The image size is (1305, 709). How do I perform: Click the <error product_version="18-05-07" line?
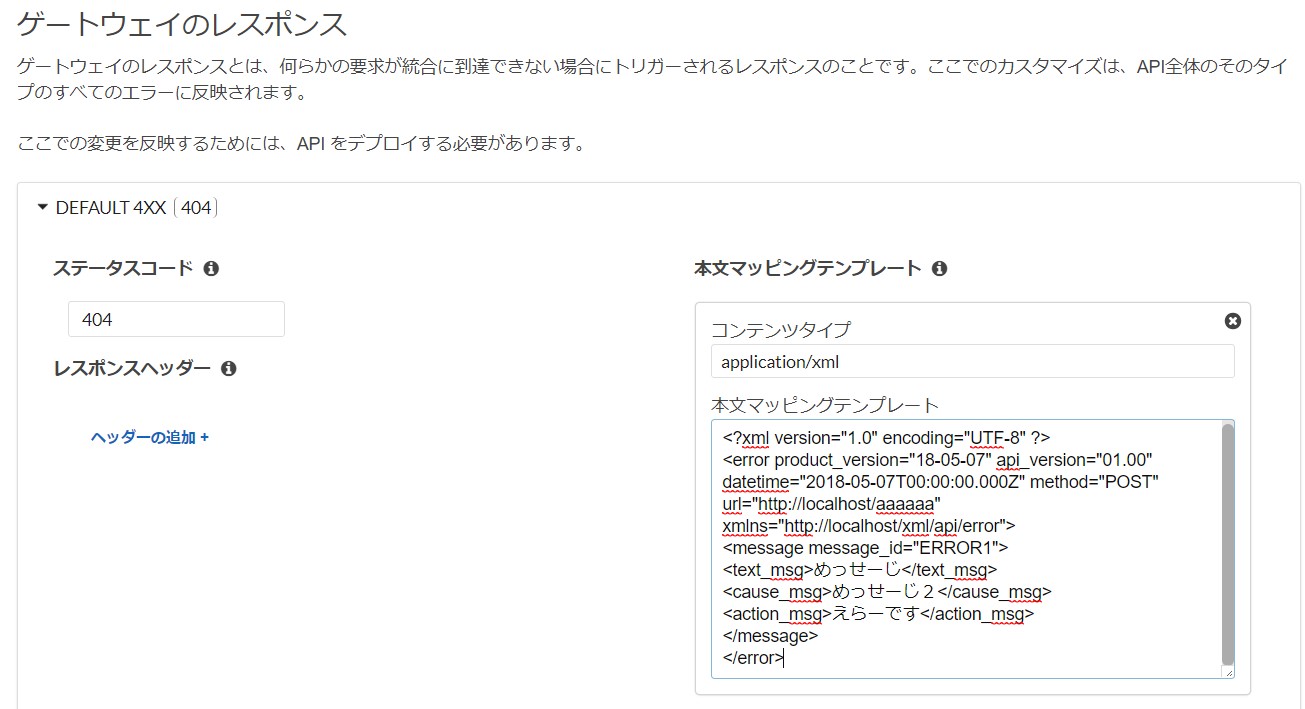pyautogui.click(x=938, y=460)
